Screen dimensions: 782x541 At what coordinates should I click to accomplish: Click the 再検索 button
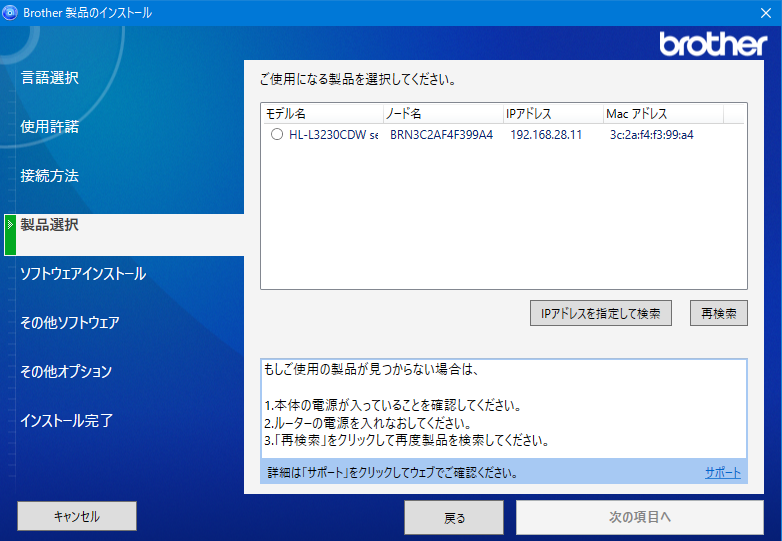[719, 313]
